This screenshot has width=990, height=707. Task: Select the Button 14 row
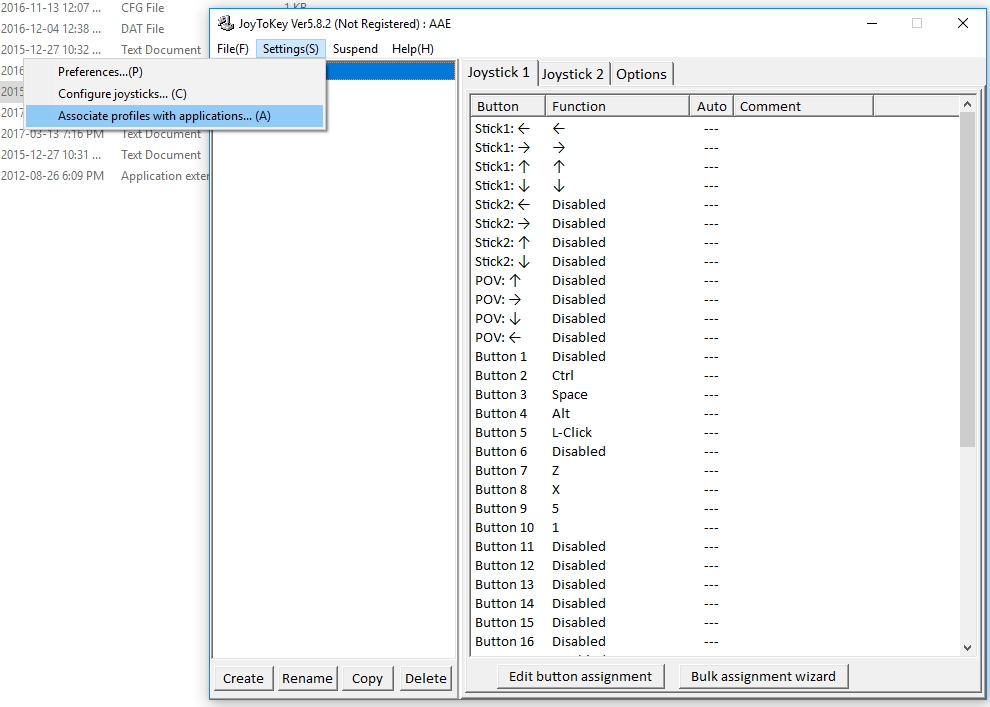pos(715,603)
